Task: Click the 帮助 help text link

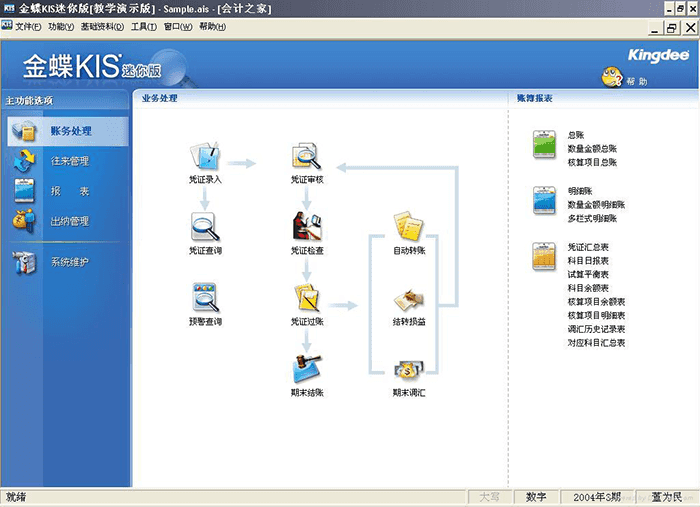Action: [637, 81]
